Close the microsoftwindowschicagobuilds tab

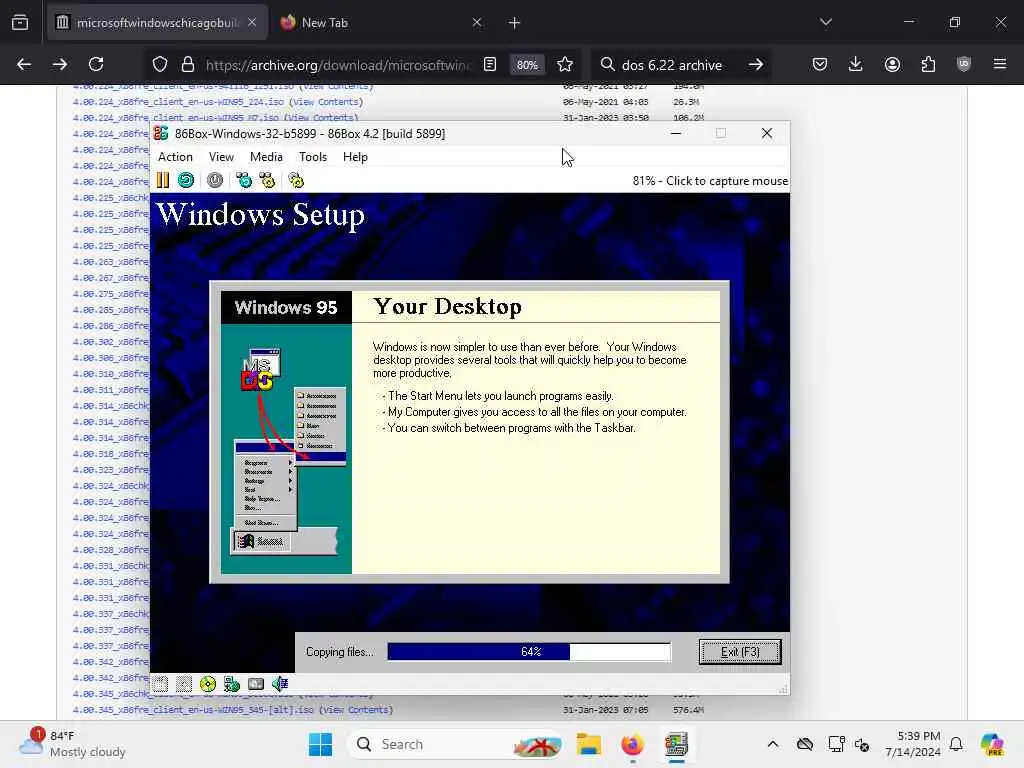(252, 23)
